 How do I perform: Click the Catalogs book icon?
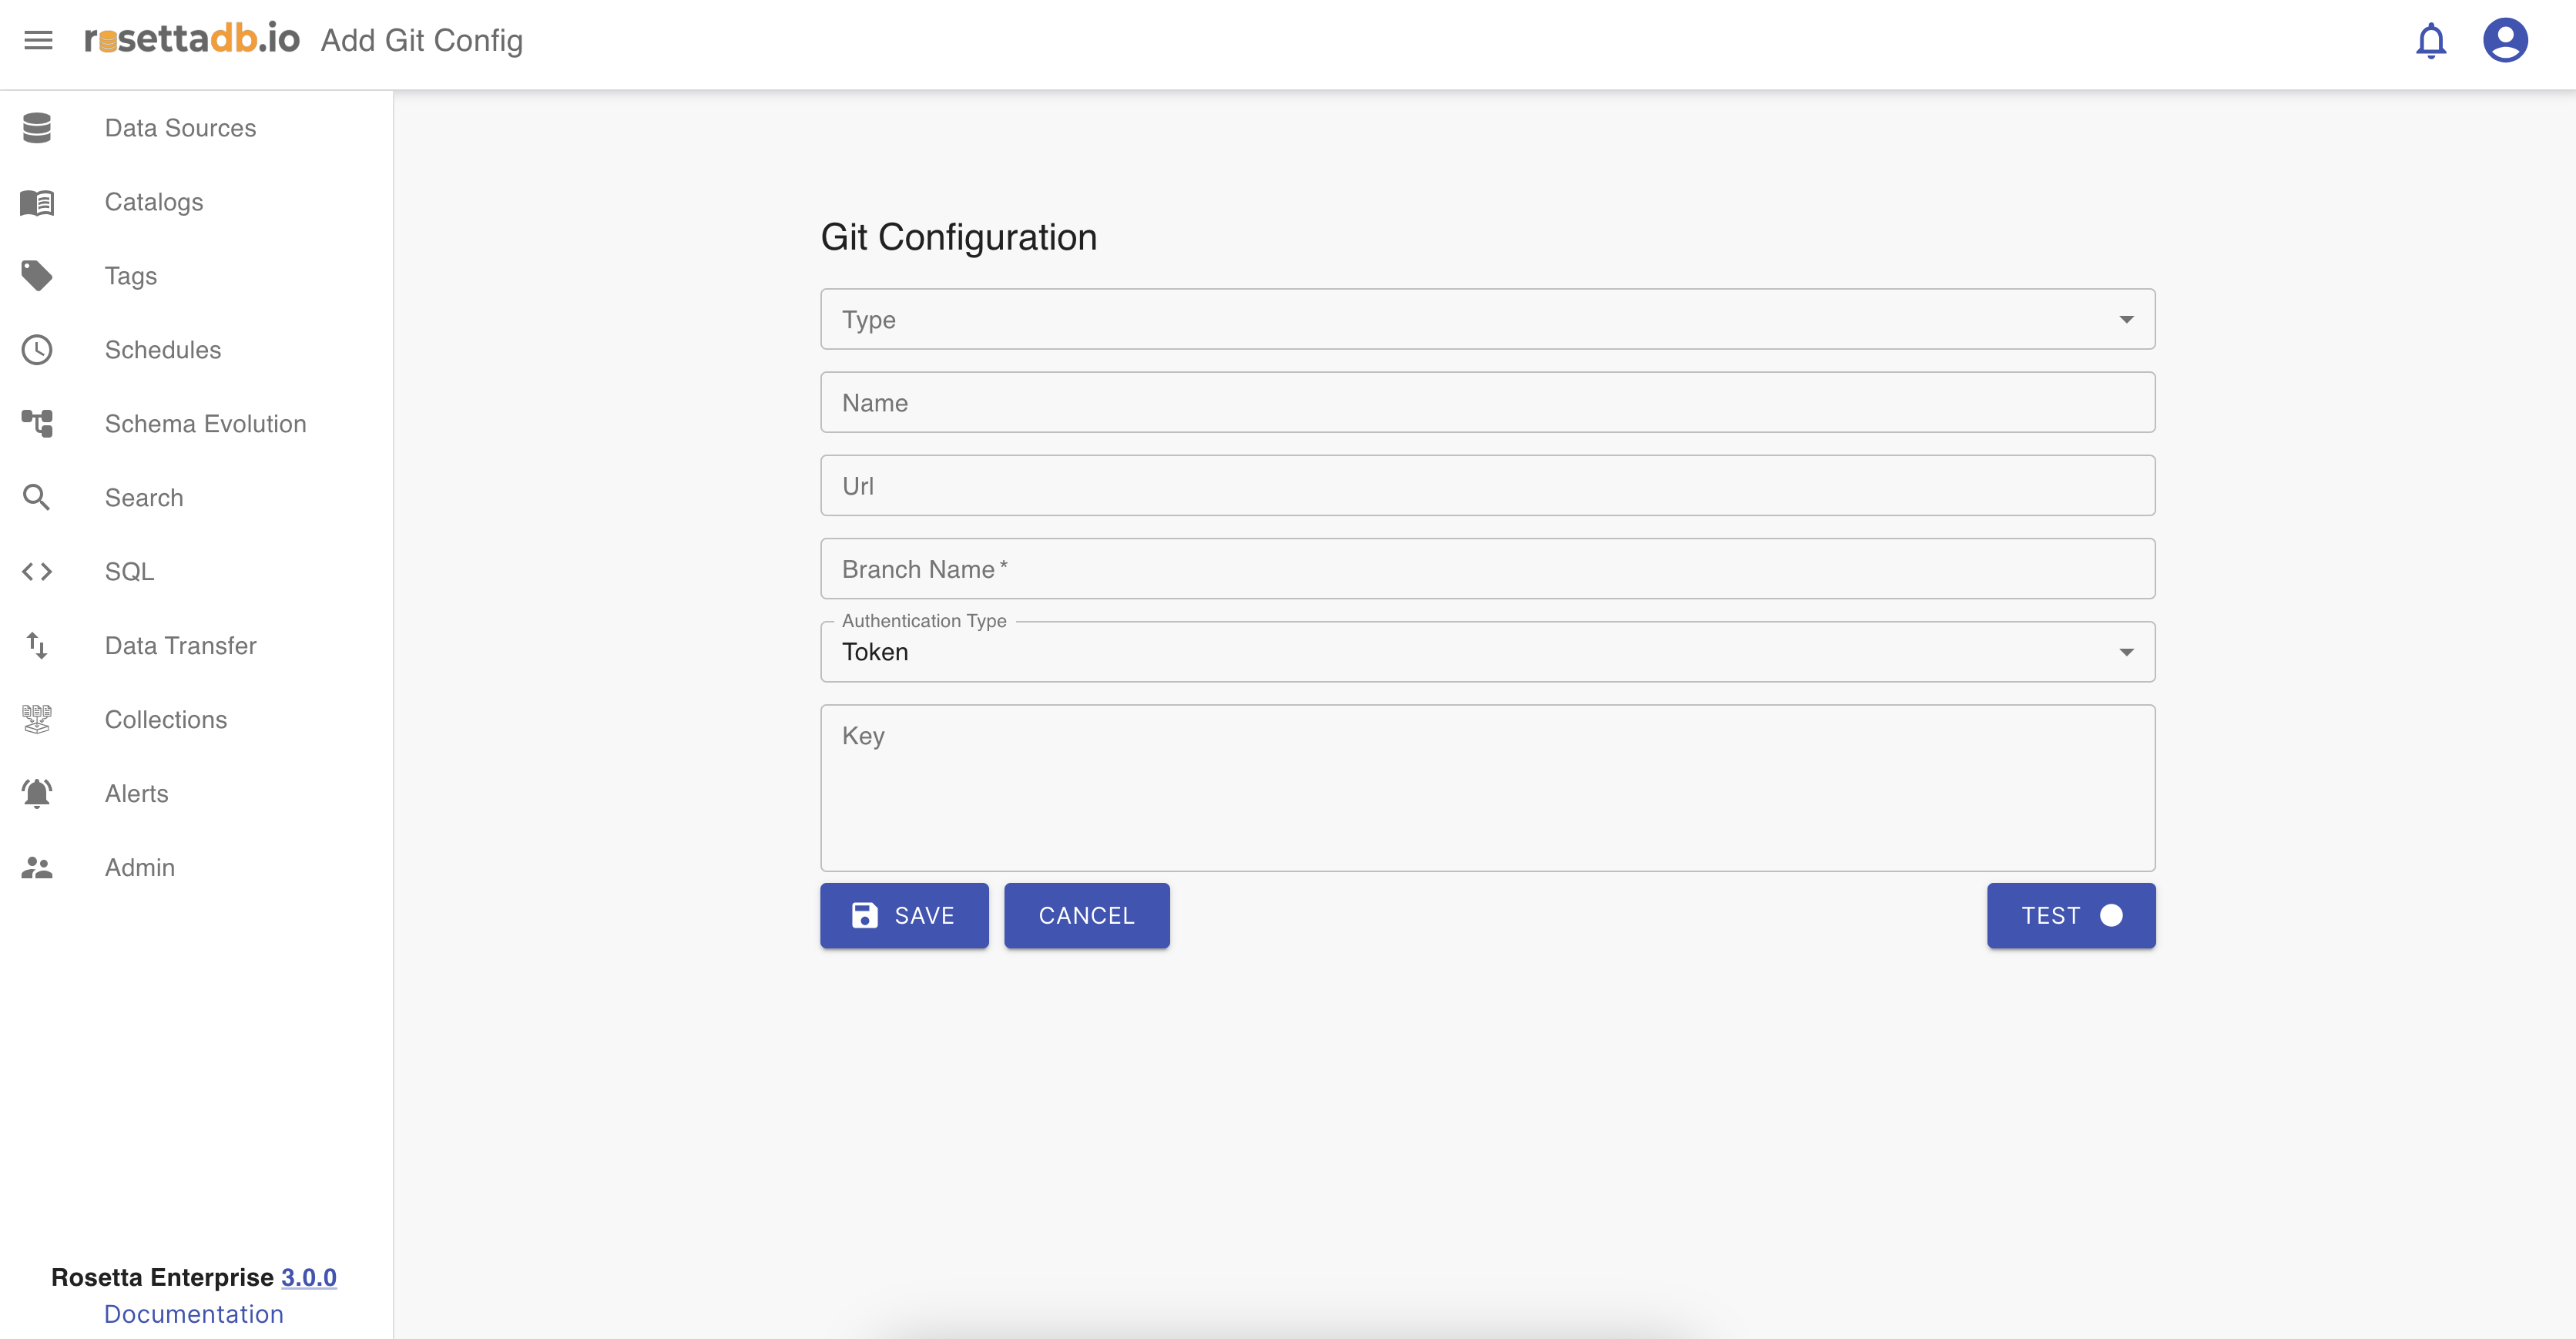(x=37, y=202)
